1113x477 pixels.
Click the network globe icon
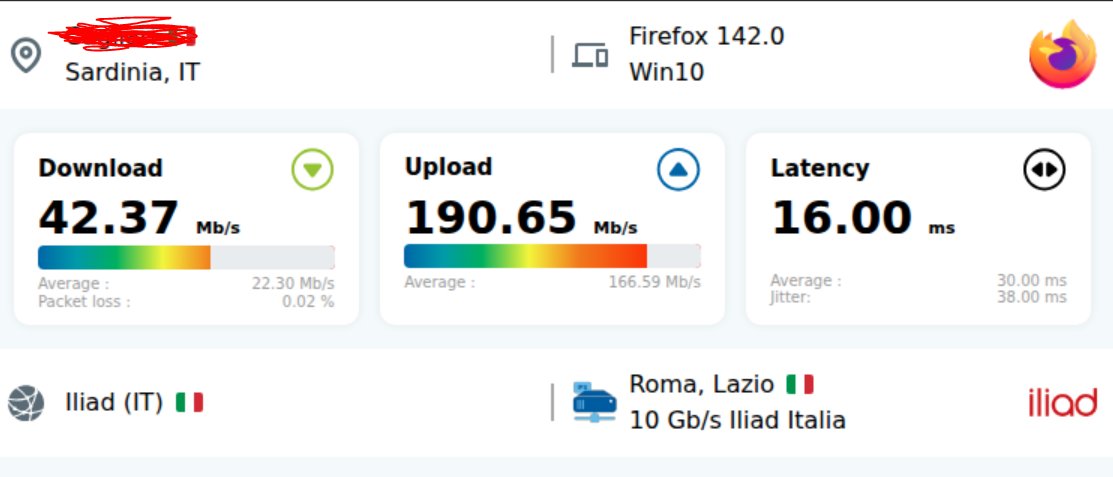[x=26, y=403]
